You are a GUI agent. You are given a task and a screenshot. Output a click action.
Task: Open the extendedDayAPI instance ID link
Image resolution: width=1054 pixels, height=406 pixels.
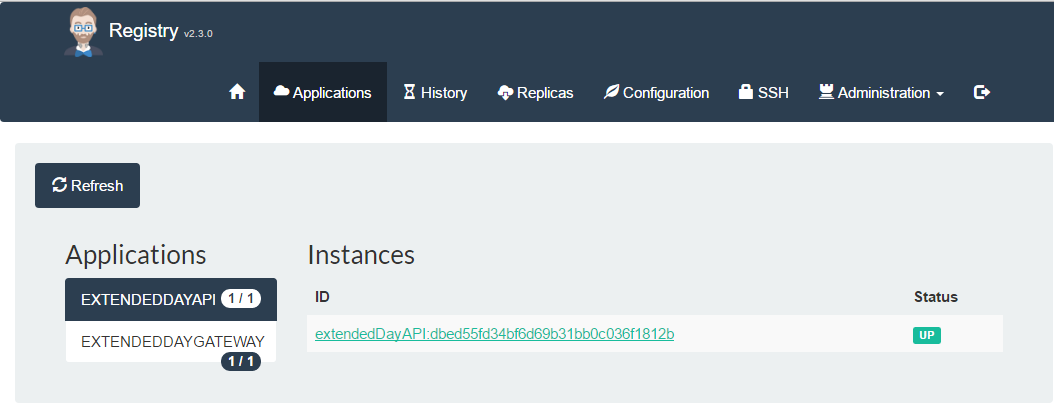click(x=495, y=334)
